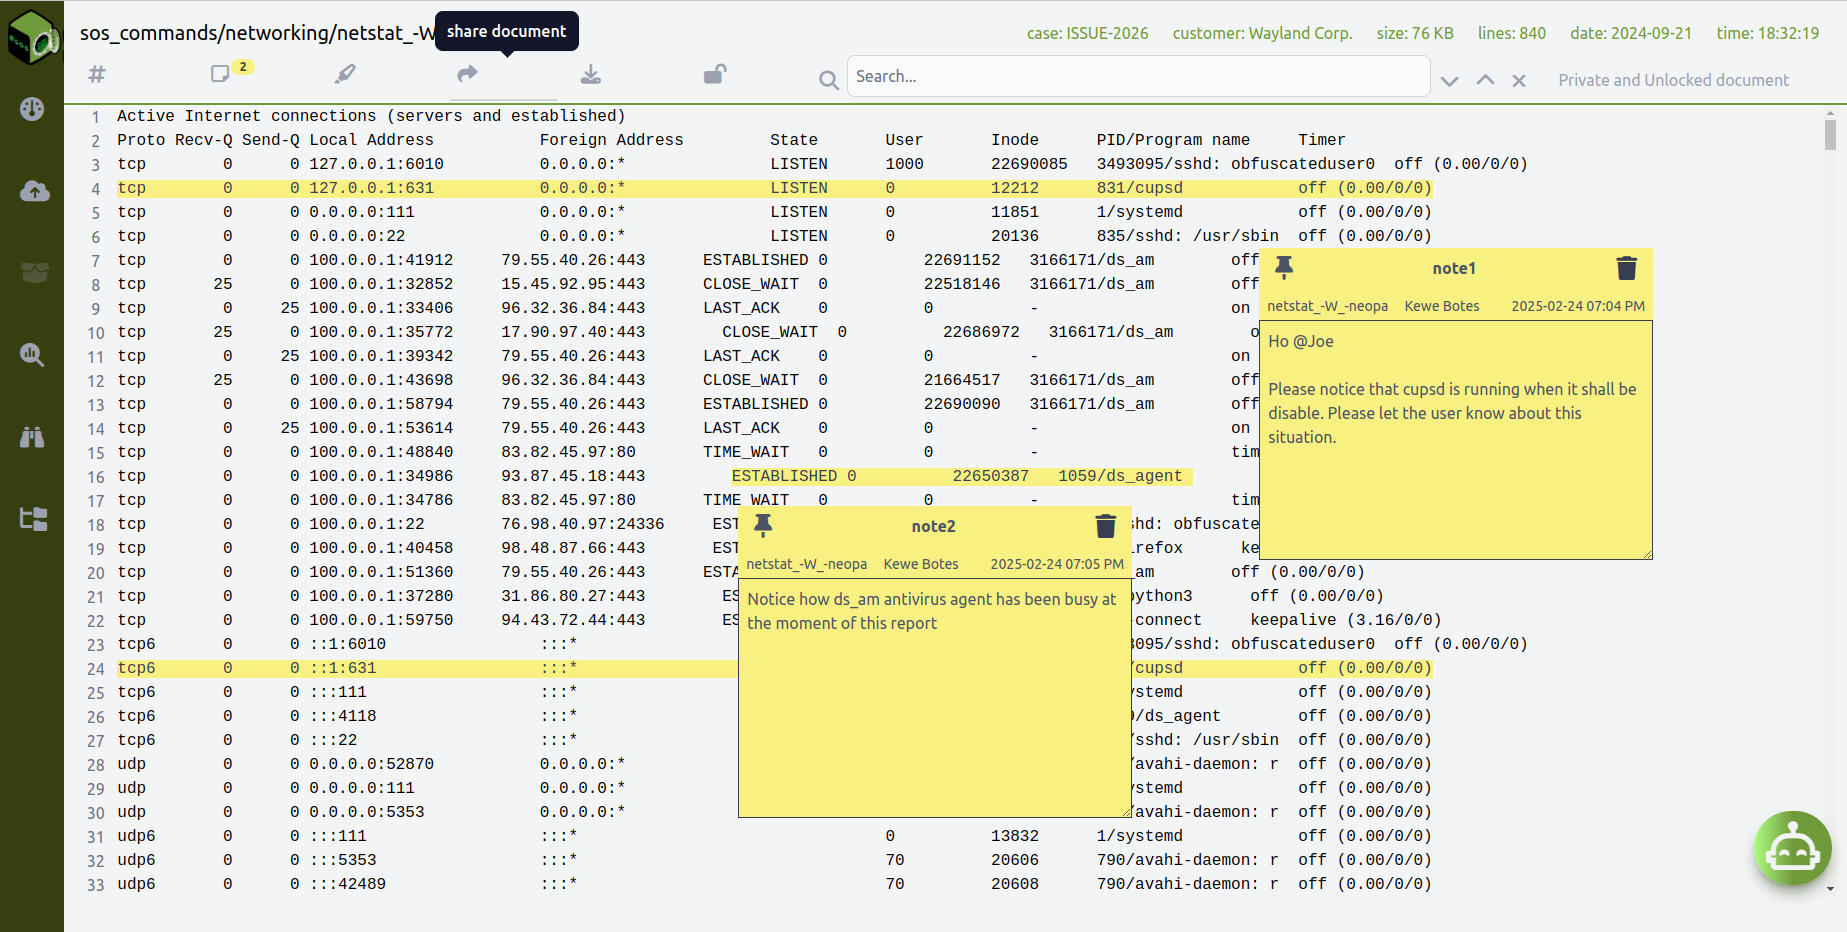Click the note2 title
The height and width of the screenshot is (932, 1847).
[x=933, y=526]
